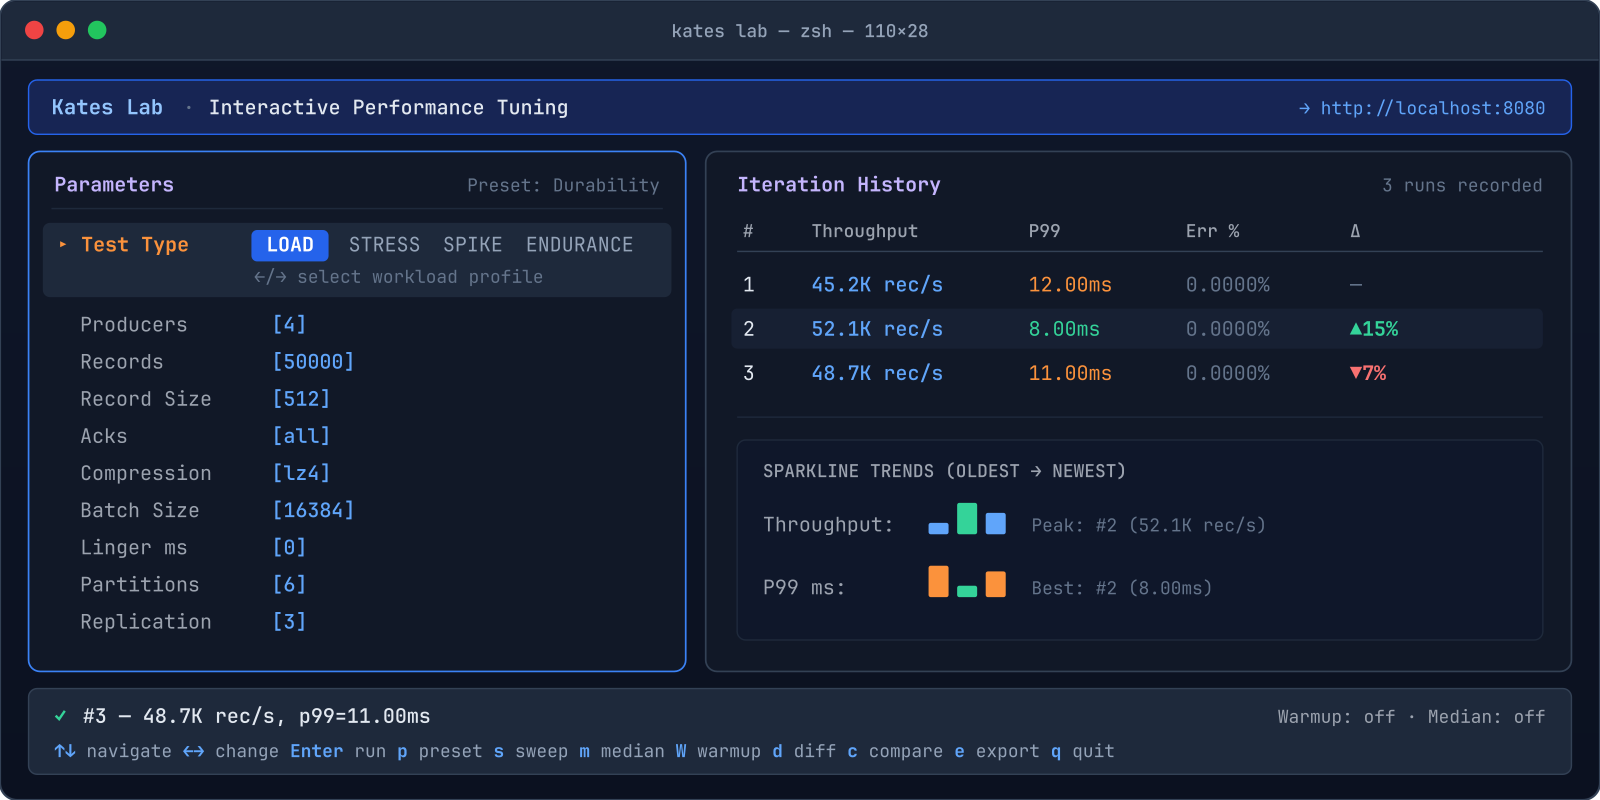
Task: Click the Warmup: off indicator
Action: click(1336, 717)
